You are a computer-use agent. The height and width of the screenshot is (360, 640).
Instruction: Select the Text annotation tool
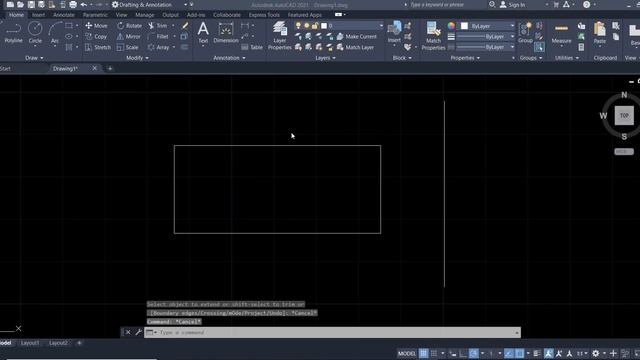click(203, 33)
